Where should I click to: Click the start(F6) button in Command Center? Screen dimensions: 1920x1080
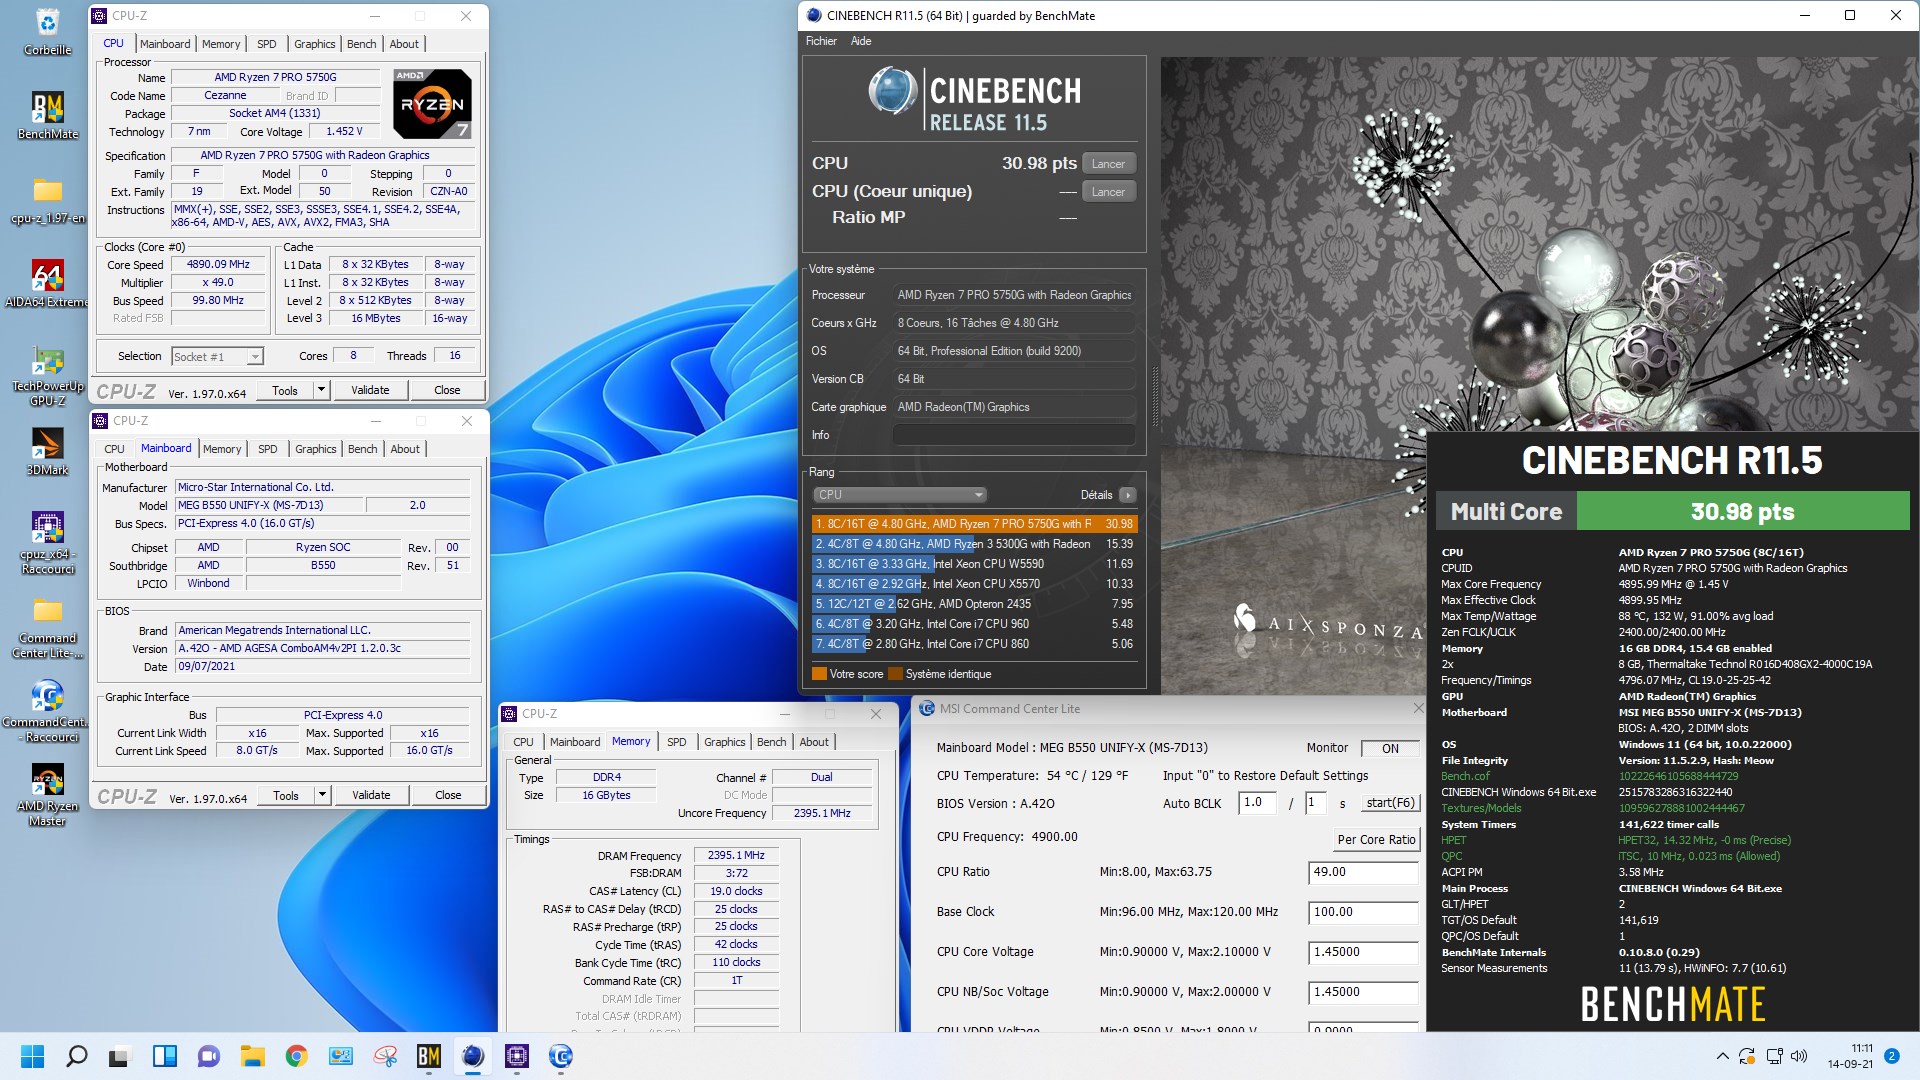(x=1390, y=803)
